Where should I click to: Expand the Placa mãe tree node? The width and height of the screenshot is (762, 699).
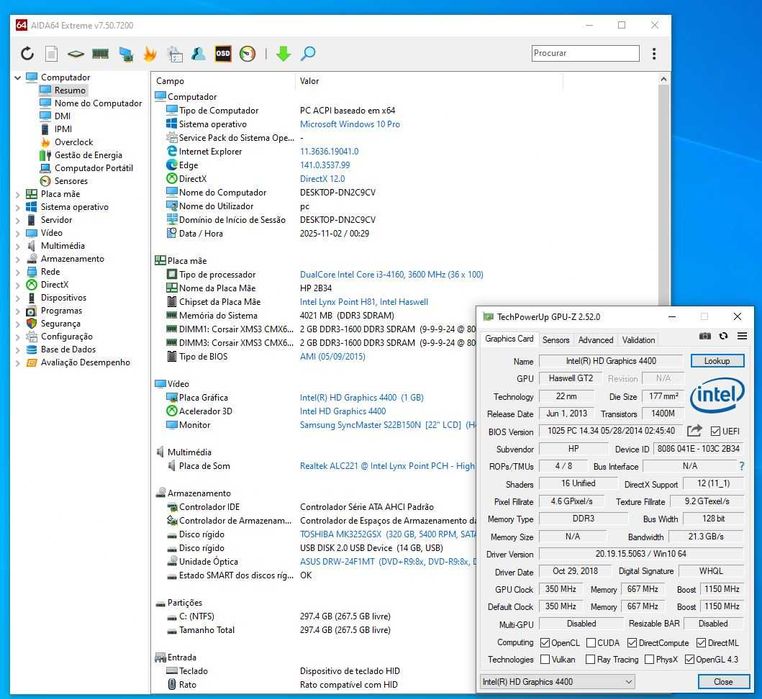click(17, 194)
